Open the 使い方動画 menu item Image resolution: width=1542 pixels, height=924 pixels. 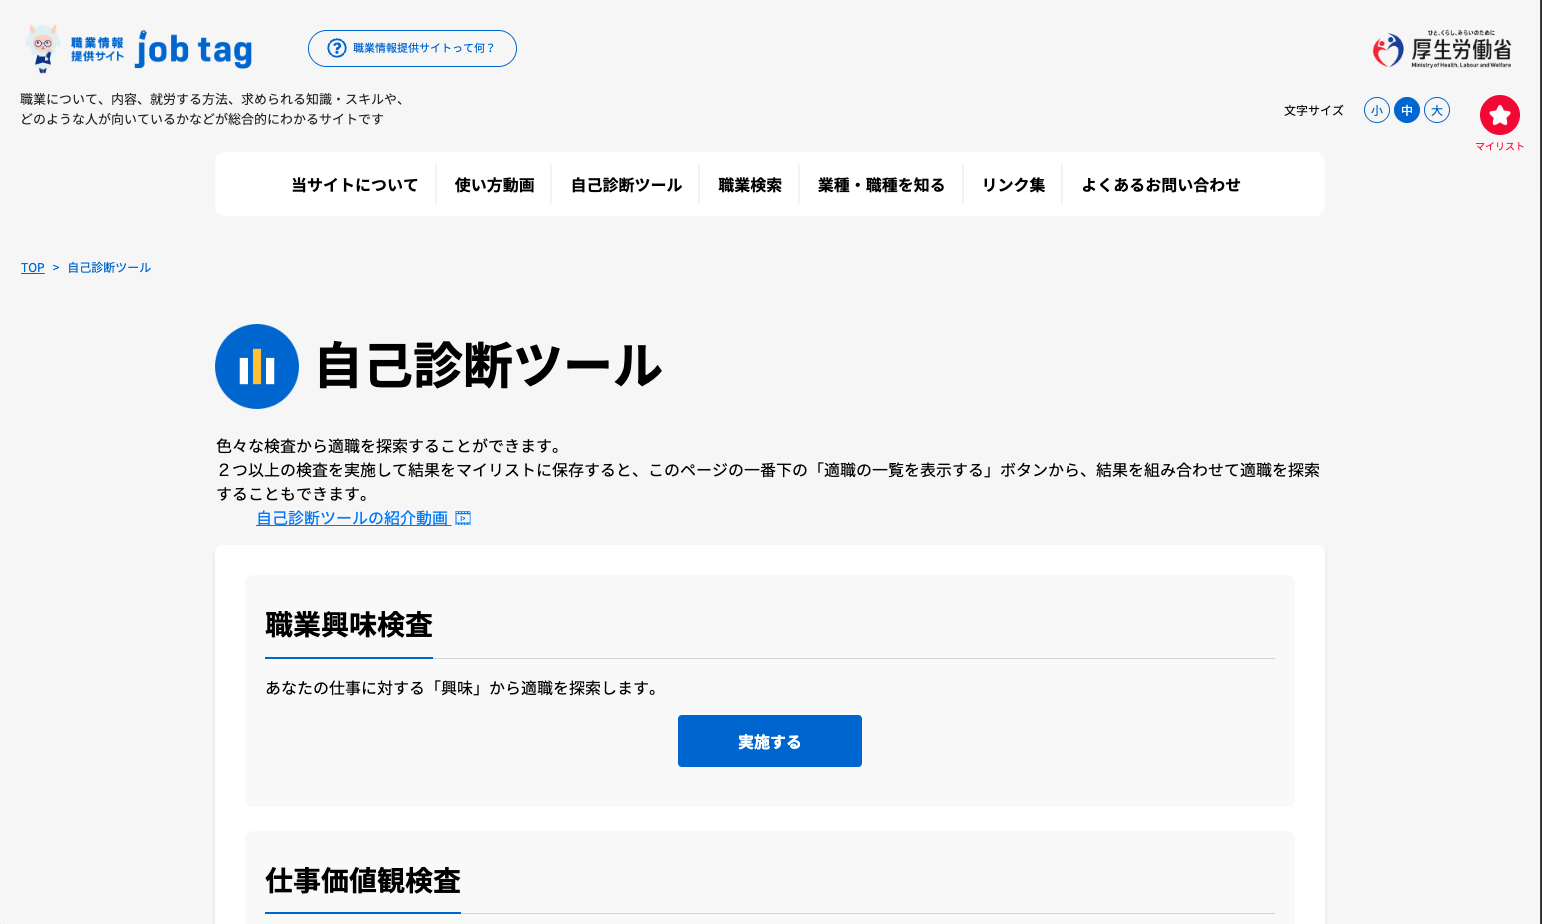[x=494, y=185]
